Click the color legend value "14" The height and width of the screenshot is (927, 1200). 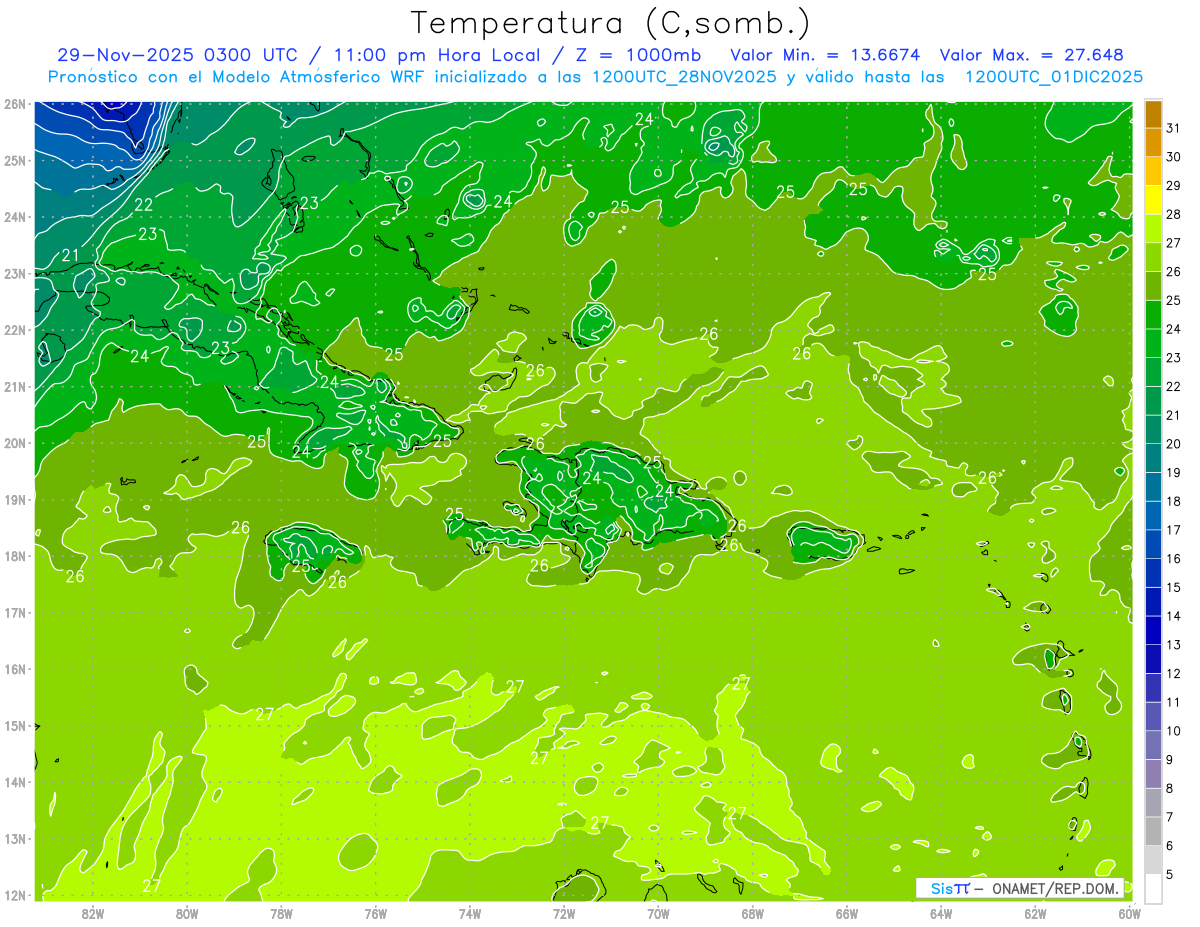(x=1173, y=616)
